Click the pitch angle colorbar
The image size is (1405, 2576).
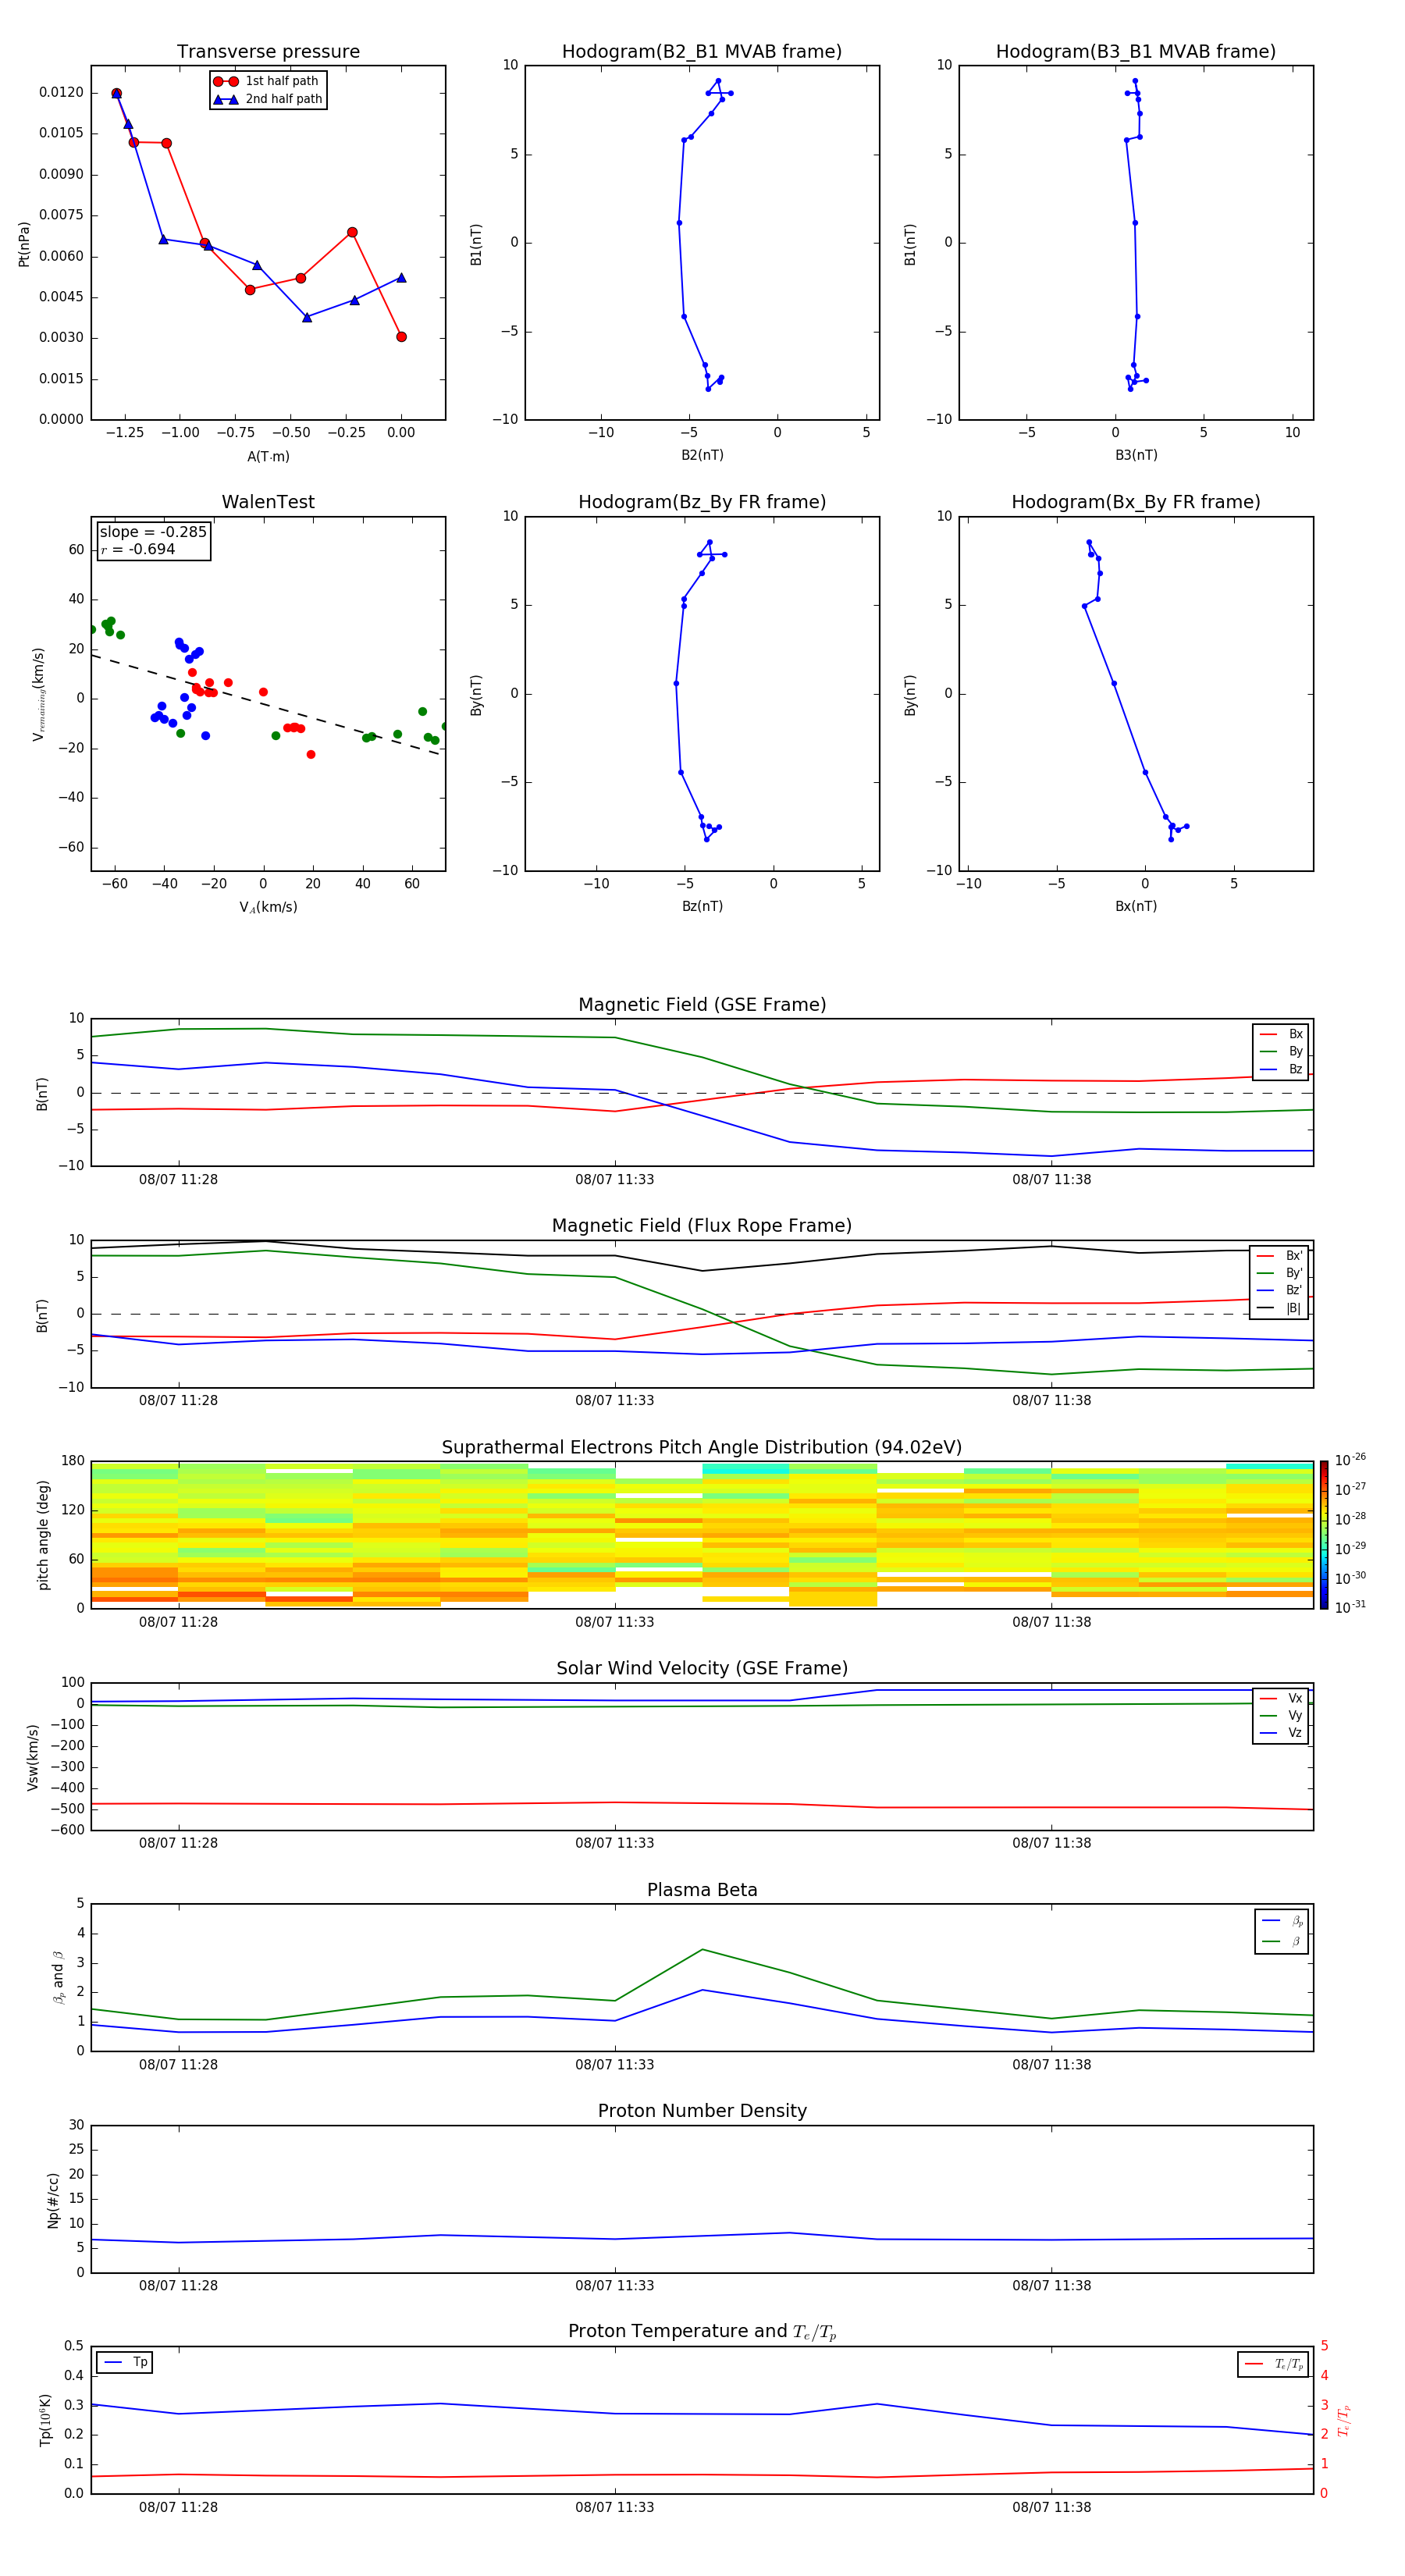pos(1324,1535)
